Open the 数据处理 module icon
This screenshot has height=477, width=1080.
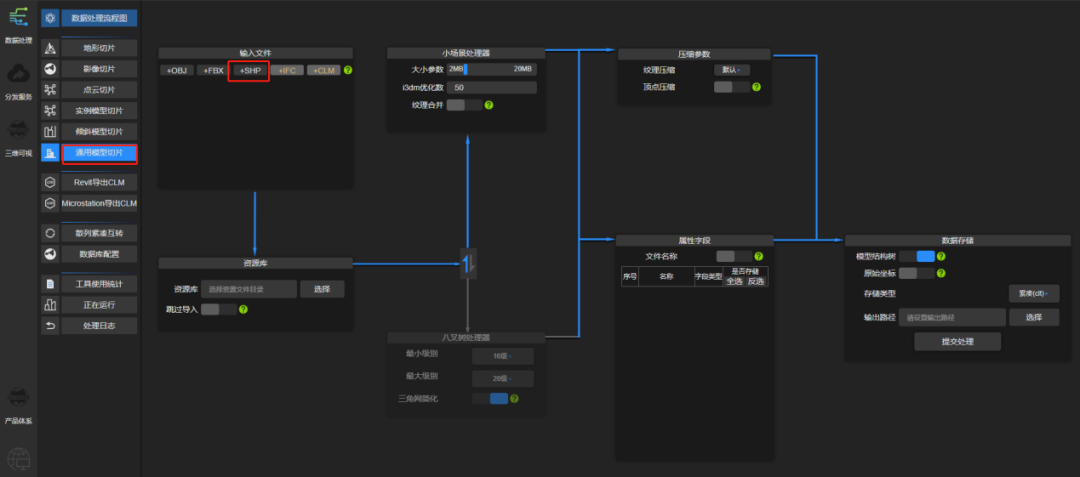coord(19,18)
